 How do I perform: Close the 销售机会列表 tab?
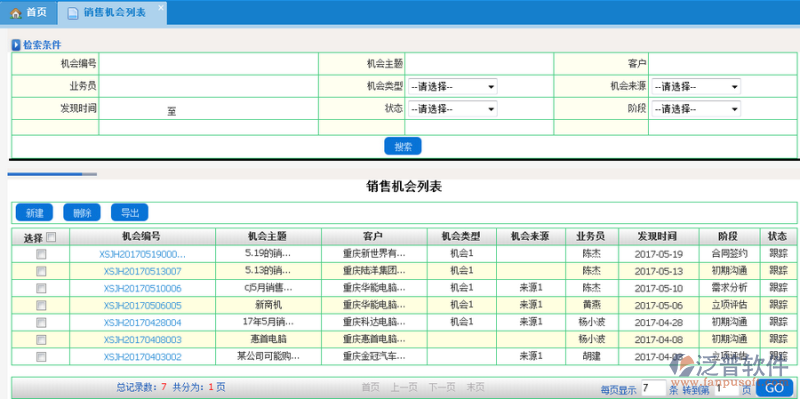(x=161, y=8)
